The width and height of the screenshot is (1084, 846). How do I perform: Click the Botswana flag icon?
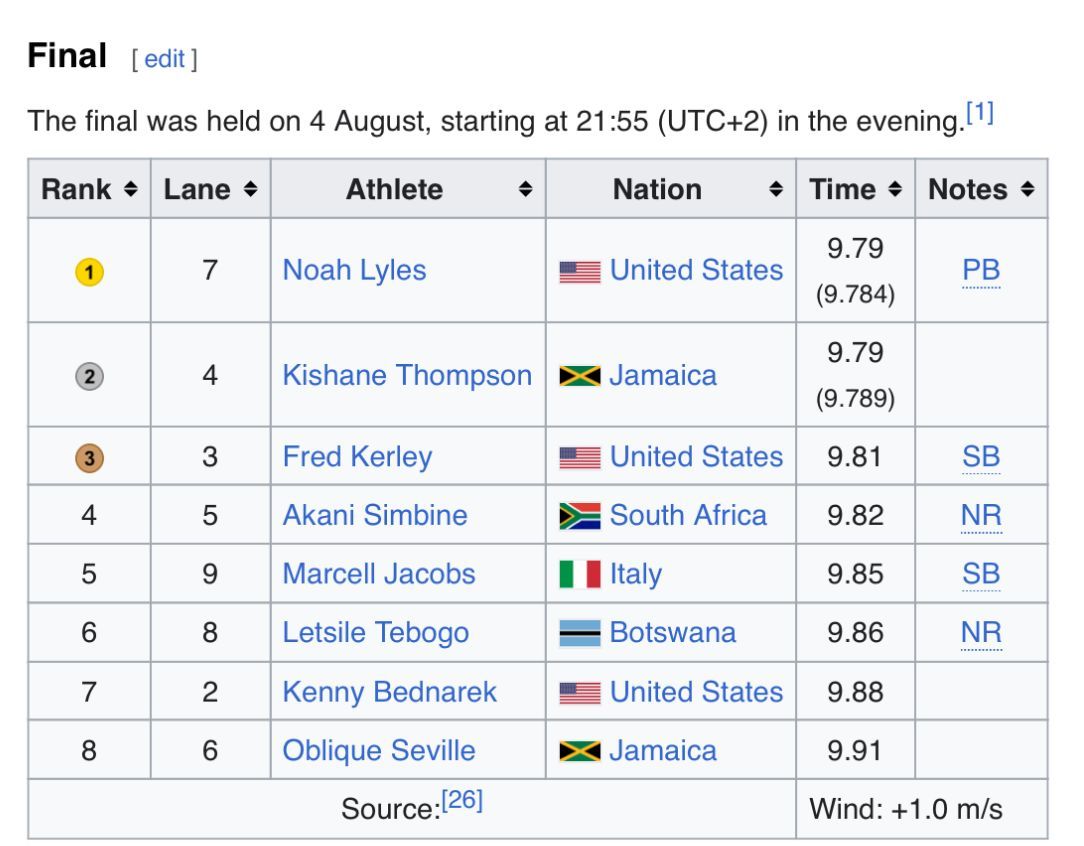pos(580,634)
